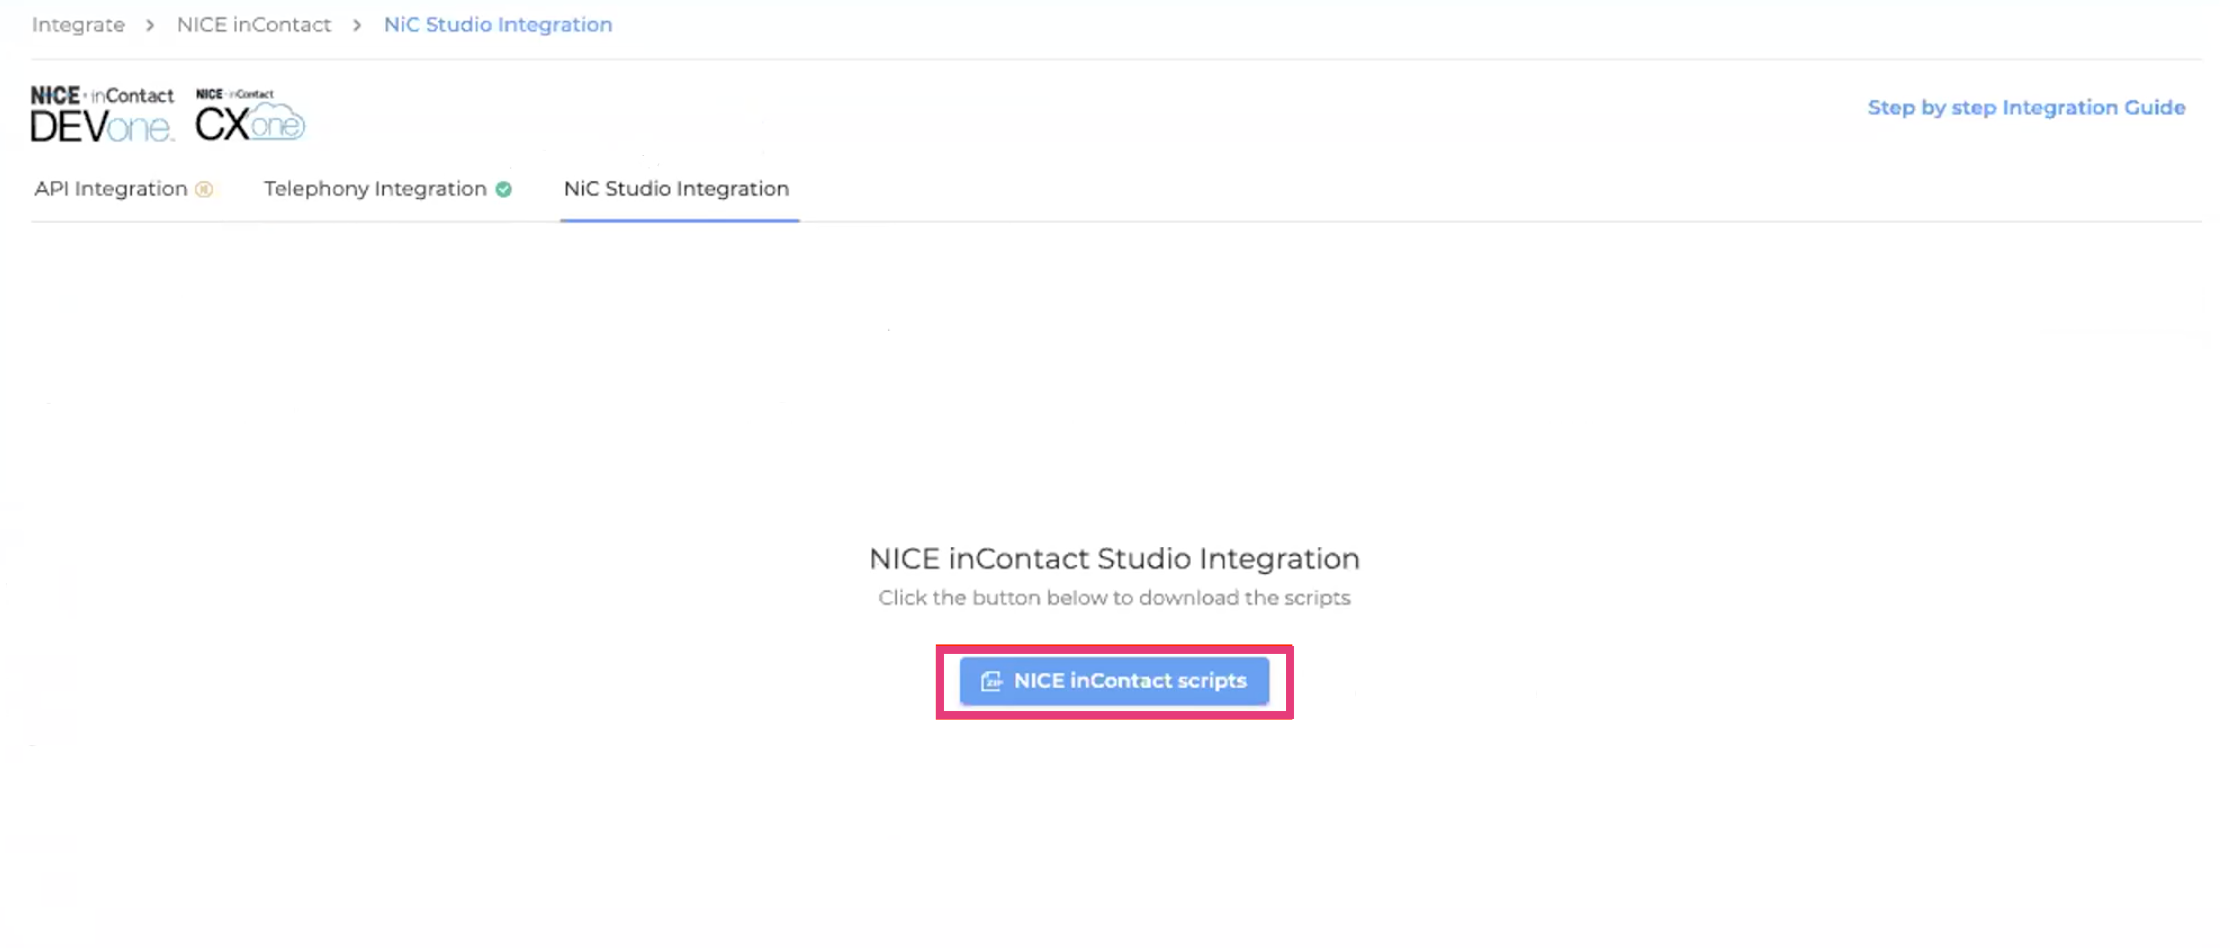Go to Integrate in the breadcrumb
Image resolution: width=2230 pixels, height=948 pixels.
(78, 25)
